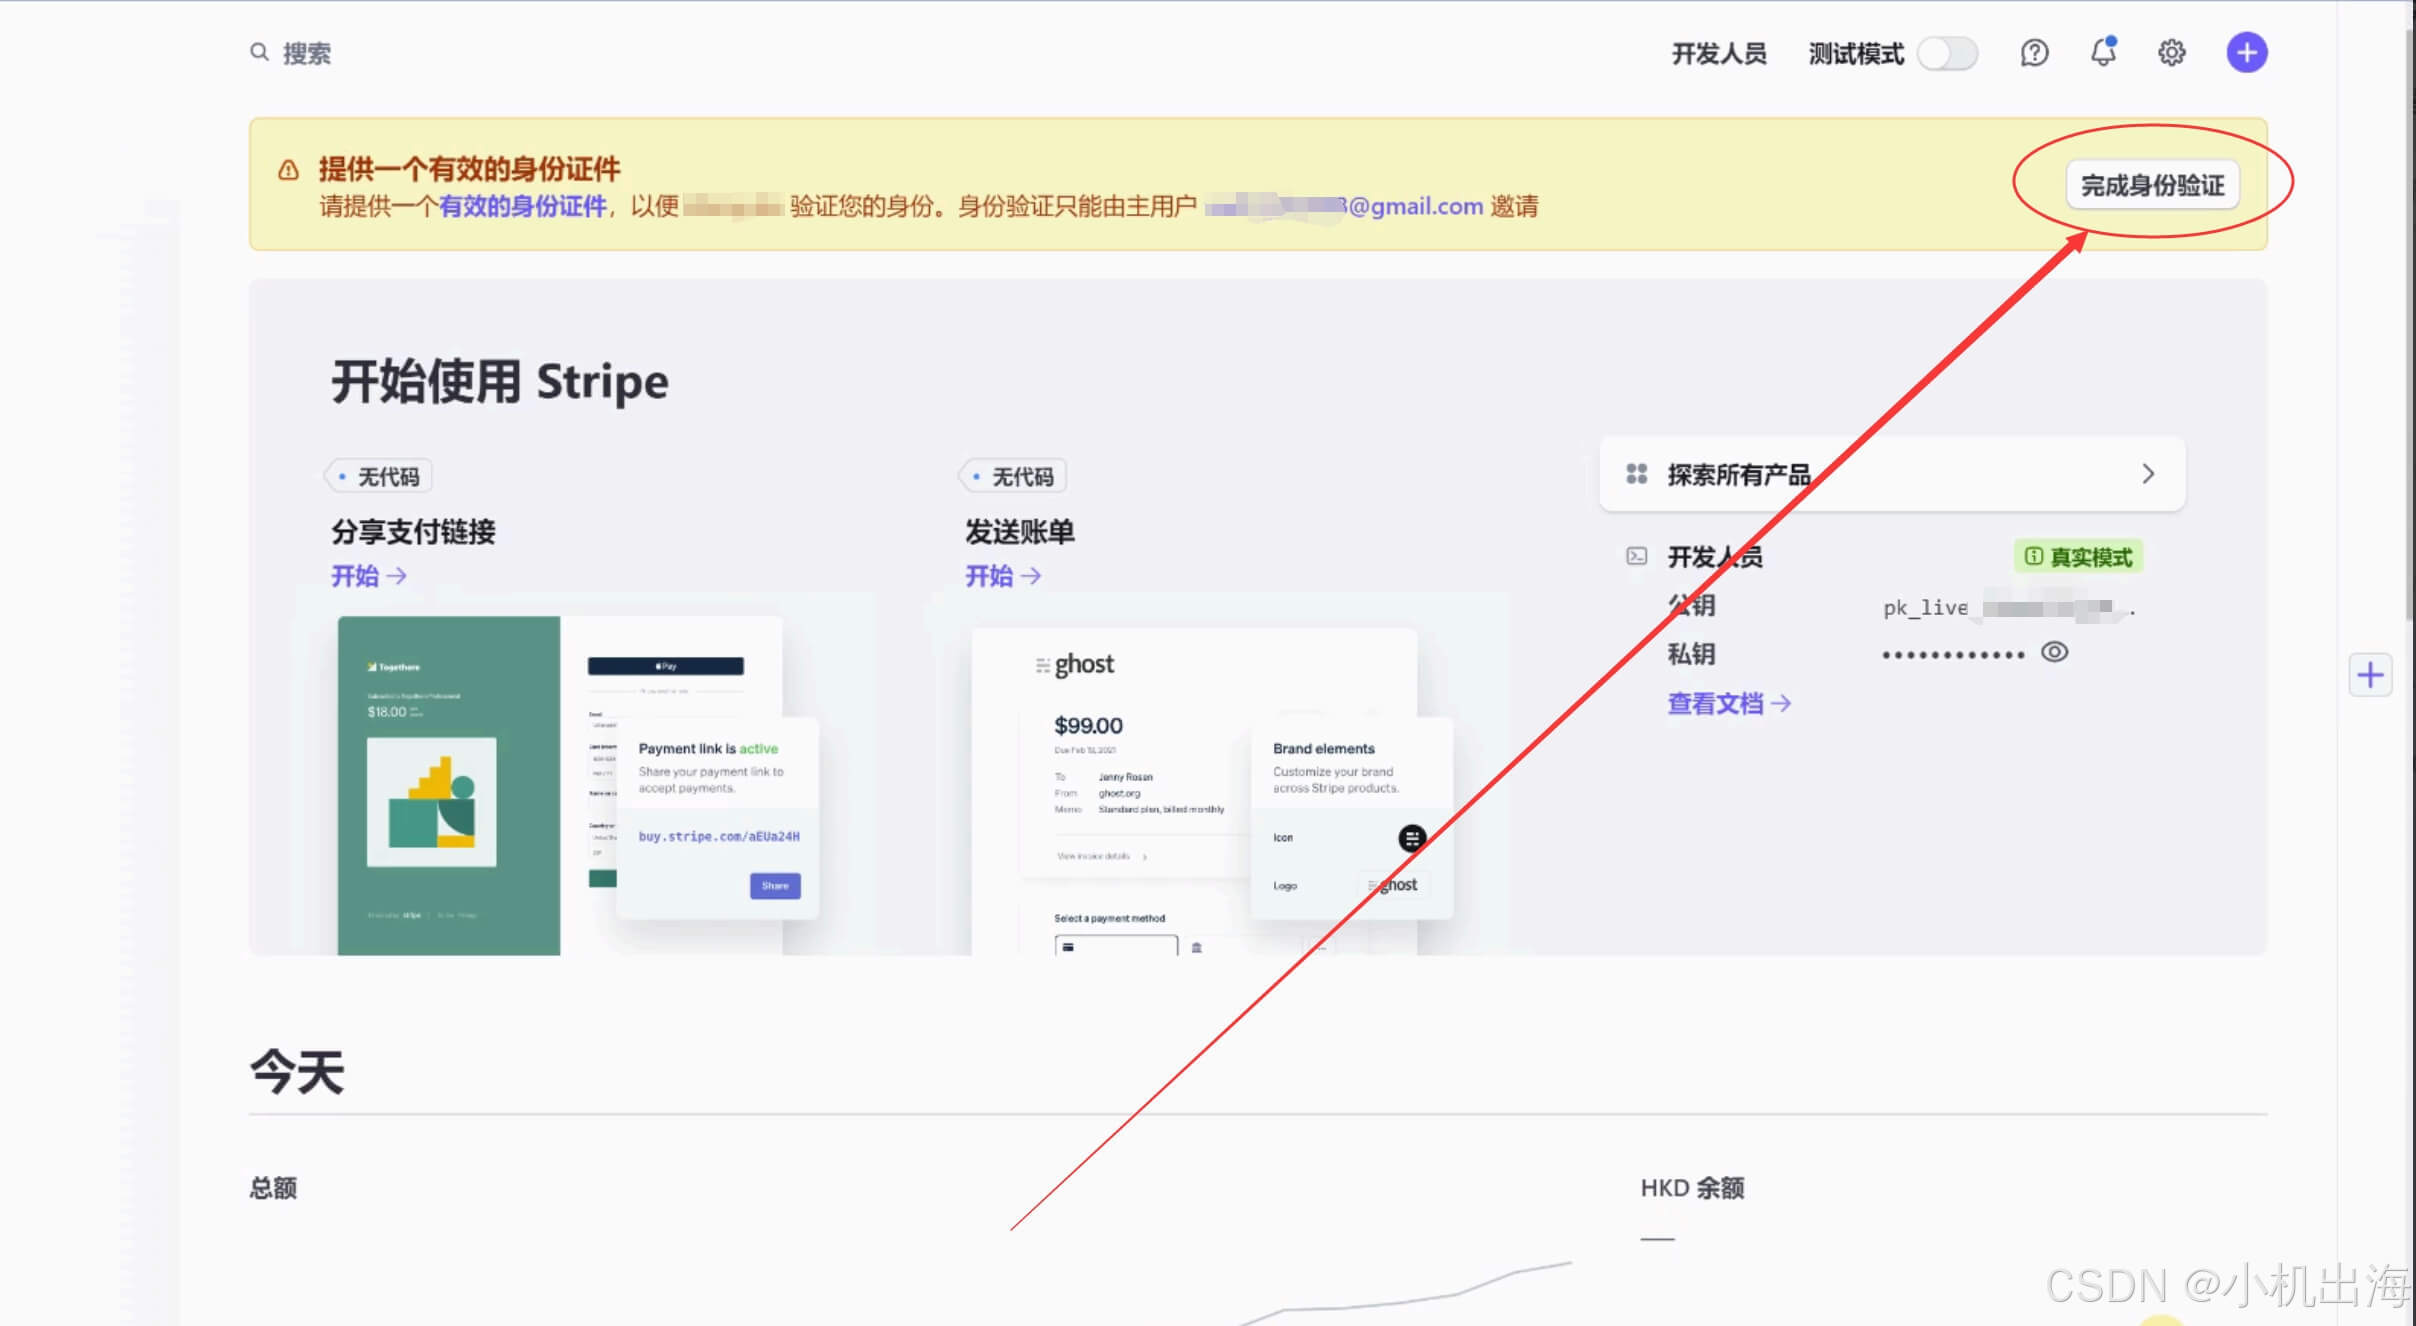Click the right-edge plus panel icon

coord(2370,675)
